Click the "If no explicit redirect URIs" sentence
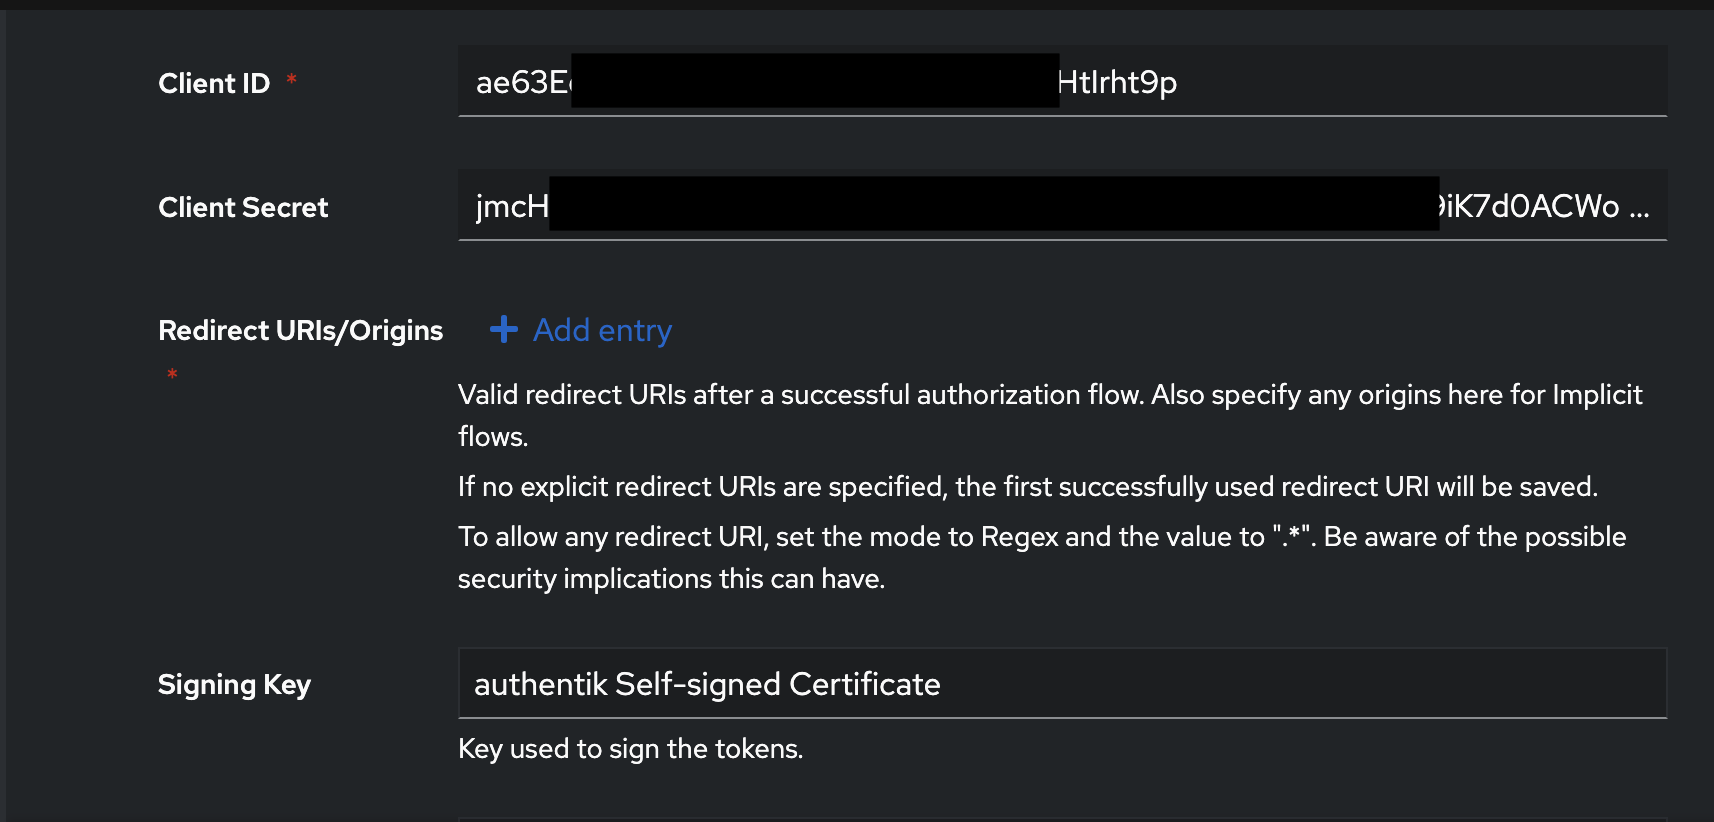This screenshot has height=822, width=1714. click(x=1027, y=487)
